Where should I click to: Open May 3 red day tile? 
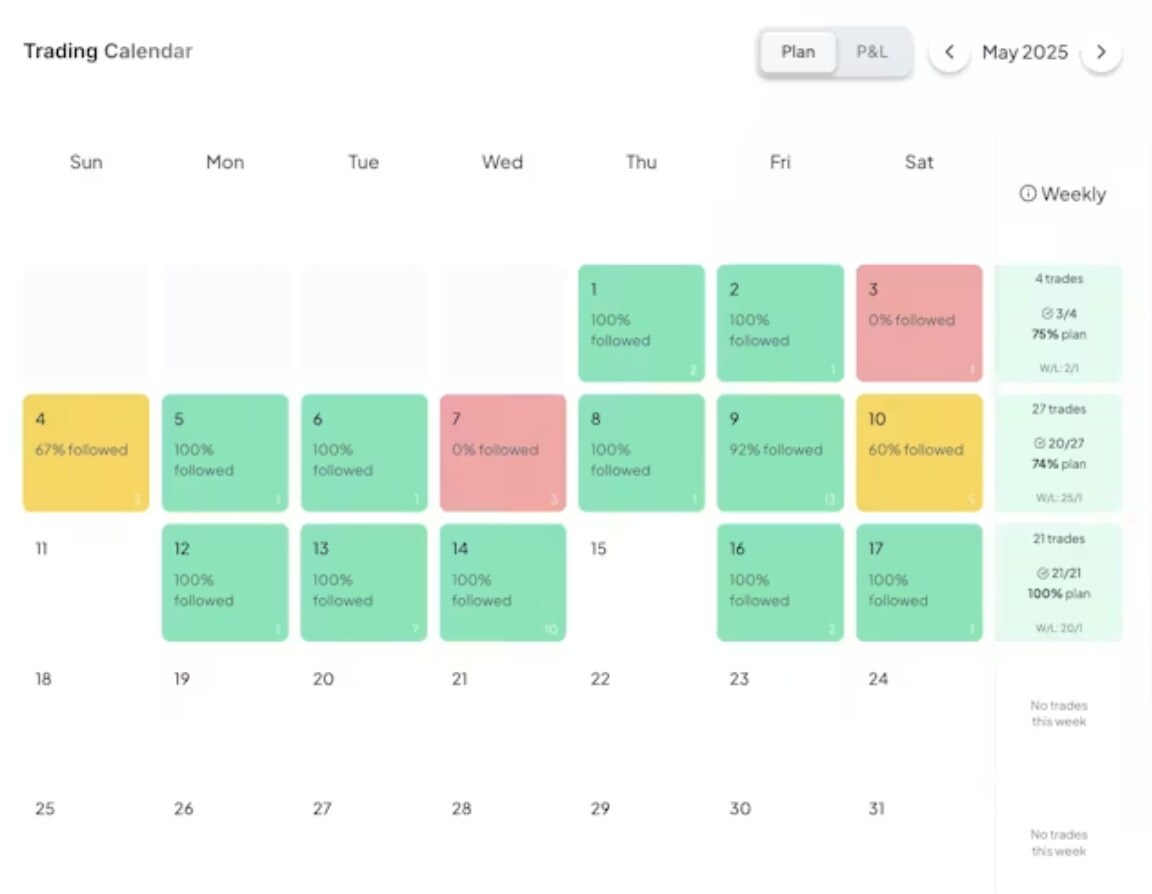pyautogui.click(x=919, y=323)
